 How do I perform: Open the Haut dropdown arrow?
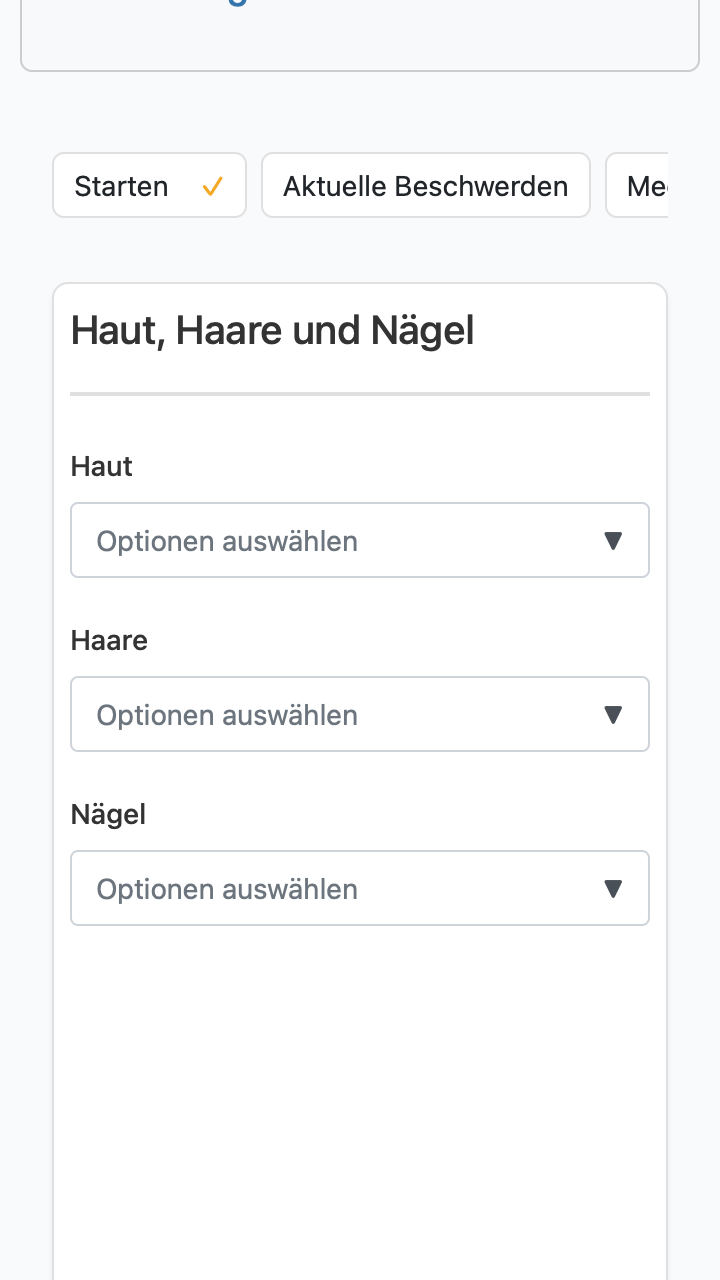[614, 541]
